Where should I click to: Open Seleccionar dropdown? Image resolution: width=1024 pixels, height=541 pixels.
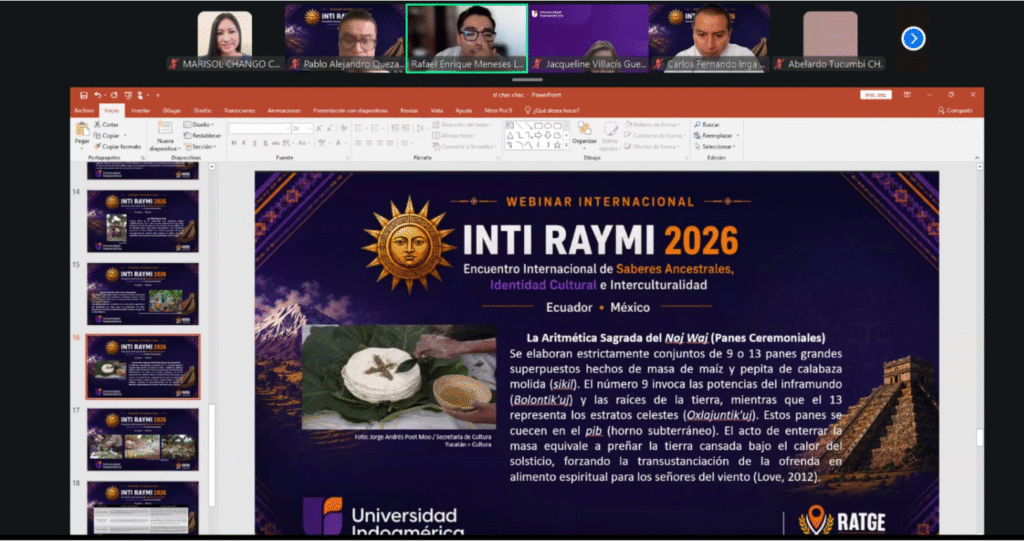(715, 147)
